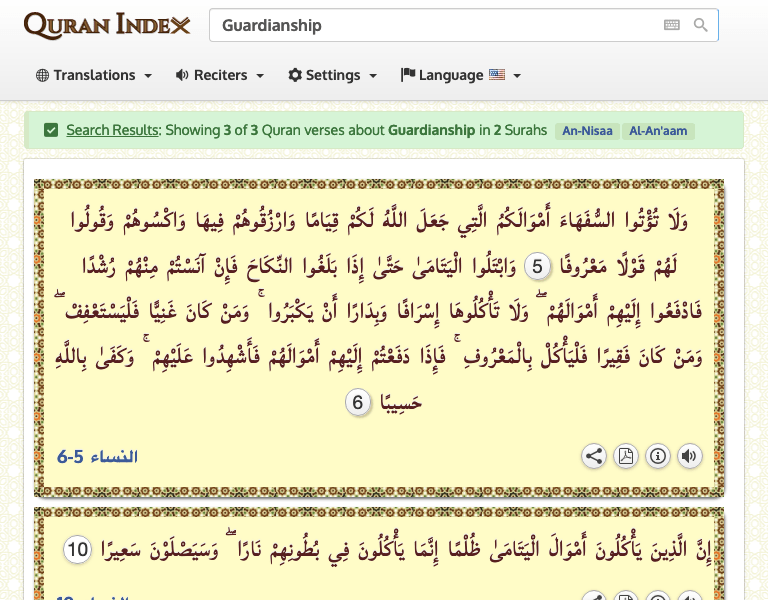Image resolution: width=768 pixels, height=600 pixels.
Task: Jump to the An-Nisaa surah tag
Action: [x=587, y=131]
